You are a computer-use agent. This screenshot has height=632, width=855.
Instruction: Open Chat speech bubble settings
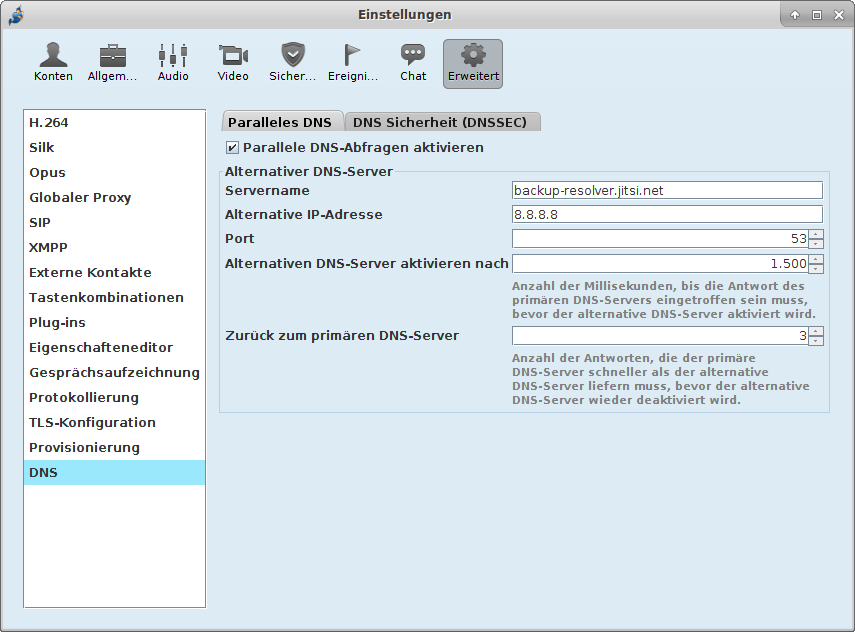point(413,62)
